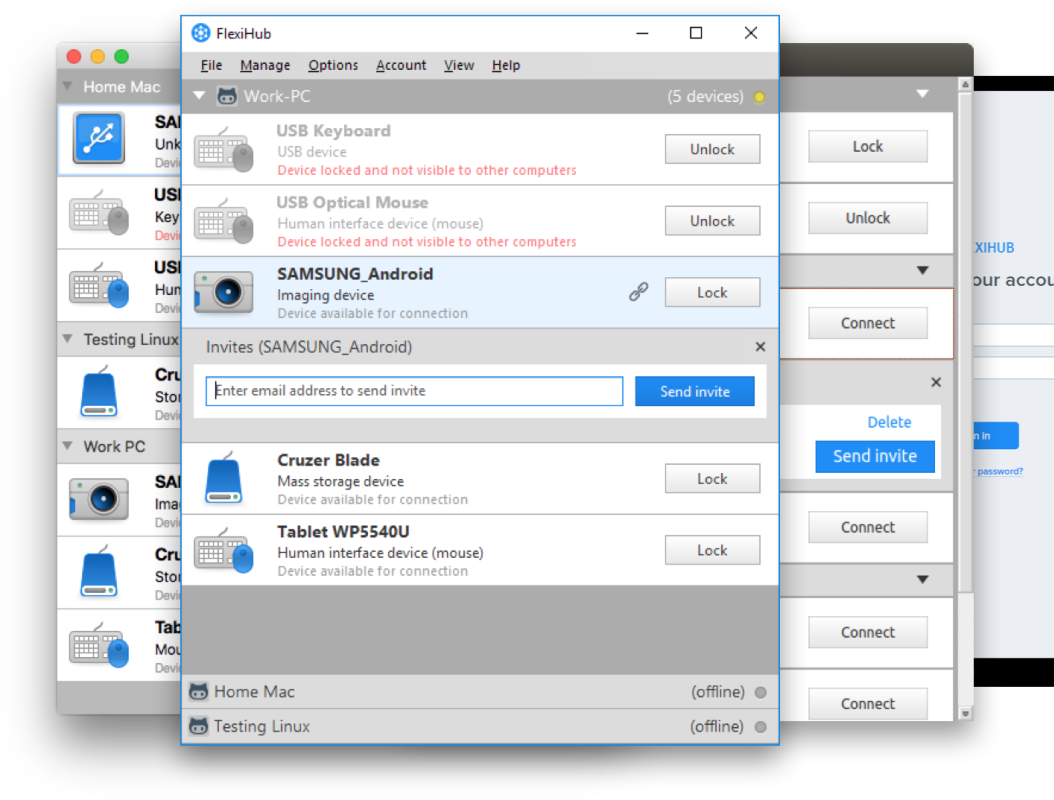The image size is (1054, 800).
Task: Click the Testing Linux computer icon at bottom
Action: click(x=199, y=727)
